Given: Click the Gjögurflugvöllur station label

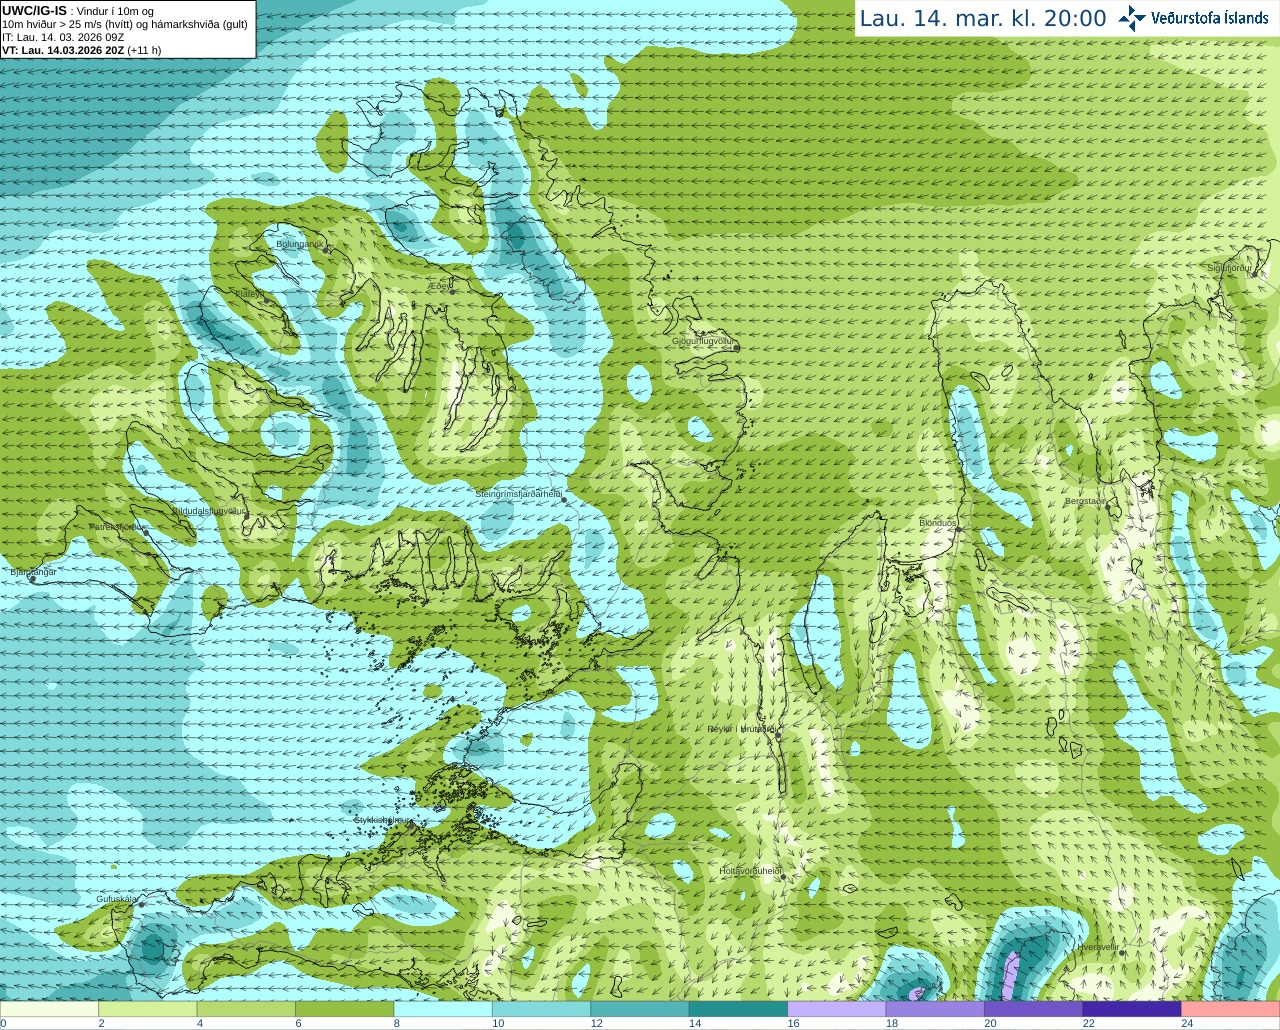Looking at the screenshot, I should click(704, 341).
